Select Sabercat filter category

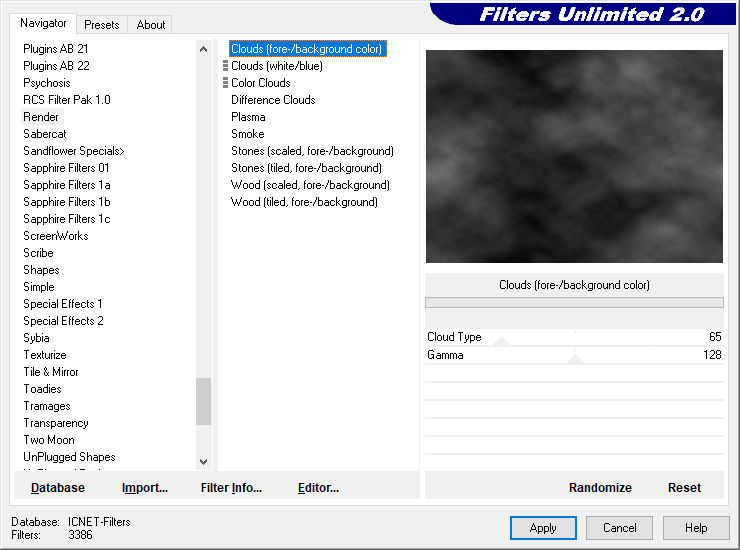tap(45, 134)
